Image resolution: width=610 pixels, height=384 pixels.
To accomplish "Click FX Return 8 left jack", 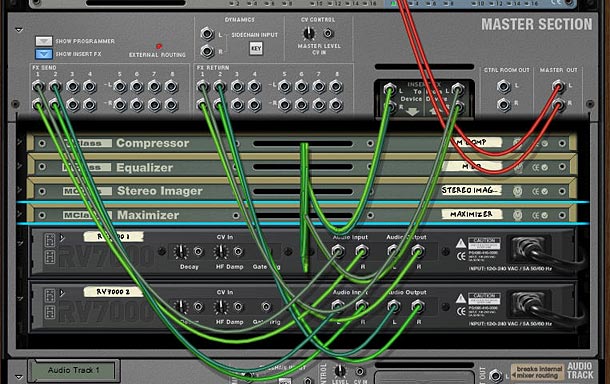I will tap(336, 86).
